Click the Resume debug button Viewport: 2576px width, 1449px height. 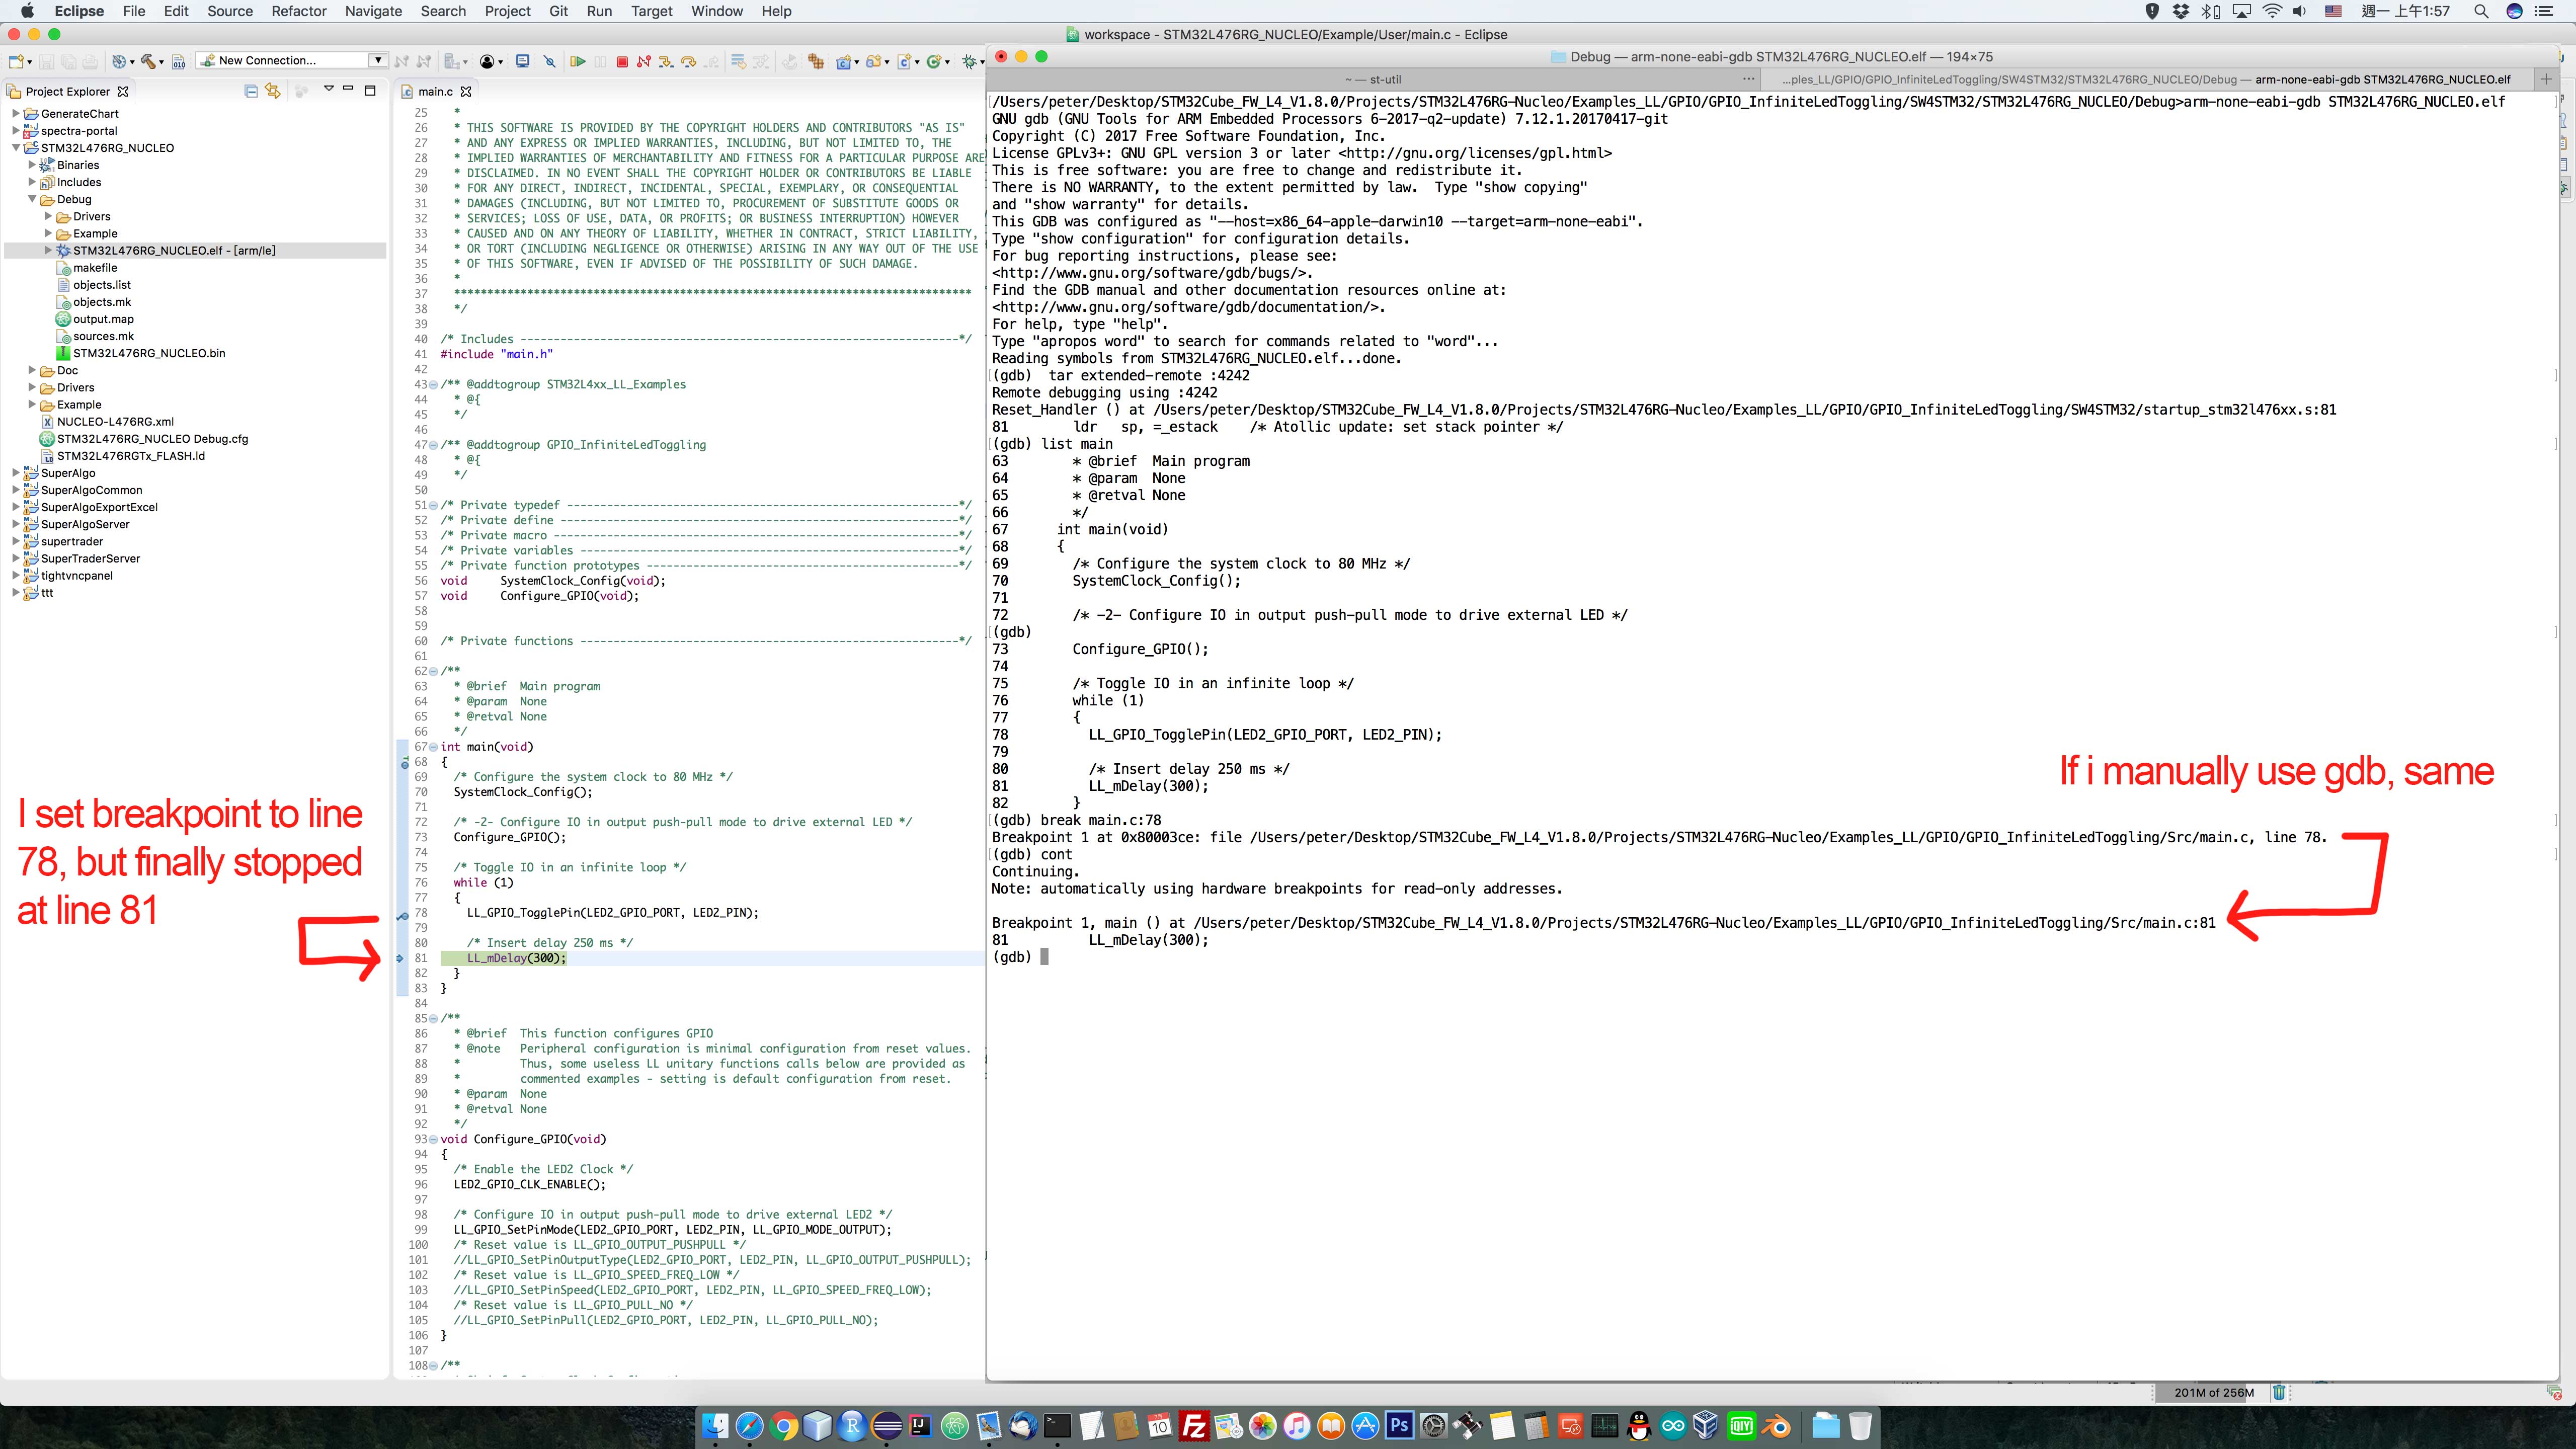(x=578, y=62)
